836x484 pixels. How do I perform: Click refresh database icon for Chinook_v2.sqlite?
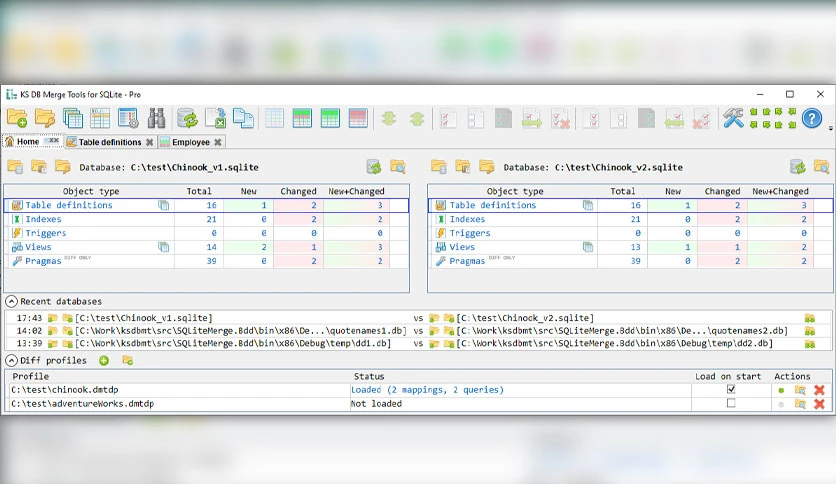(x=798, y=167)
